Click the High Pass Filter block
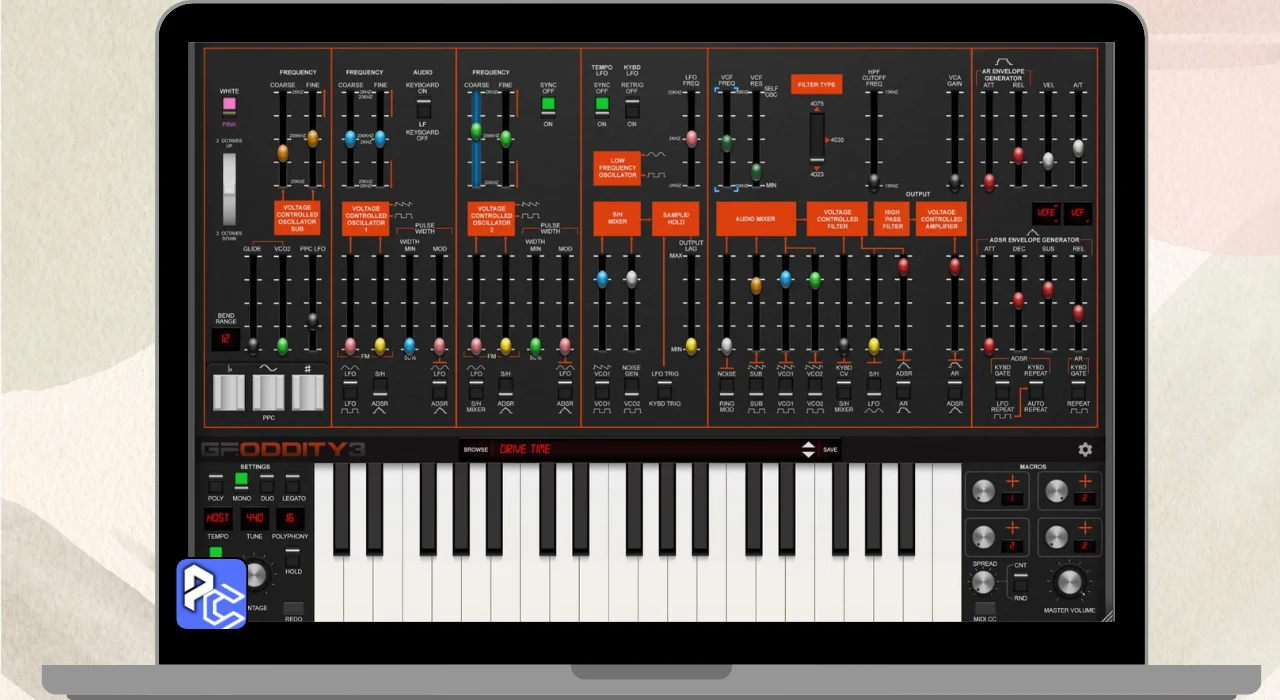 coord(892,219)
